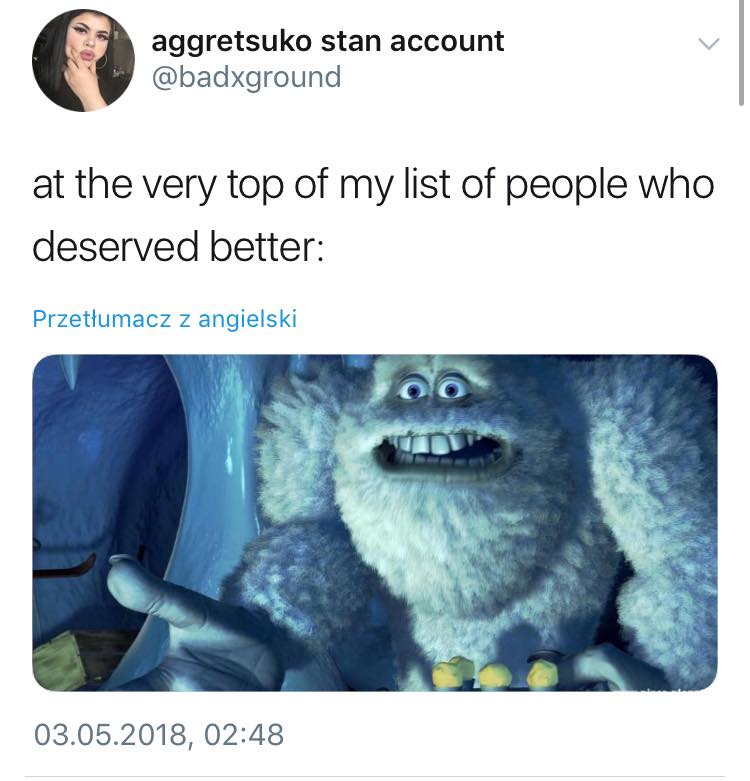Open the round profile avatar photo

[83, 60]
